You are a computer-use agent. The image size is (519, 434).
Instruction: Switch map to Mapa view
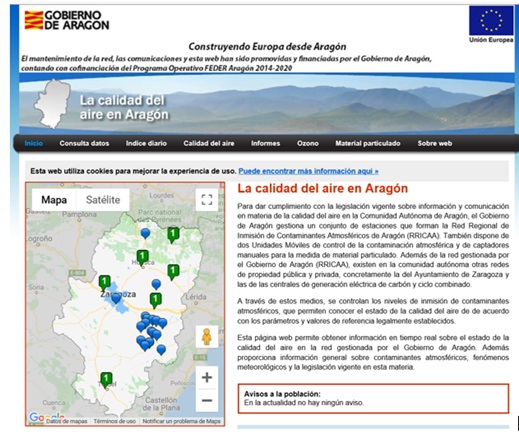point(54,200)
